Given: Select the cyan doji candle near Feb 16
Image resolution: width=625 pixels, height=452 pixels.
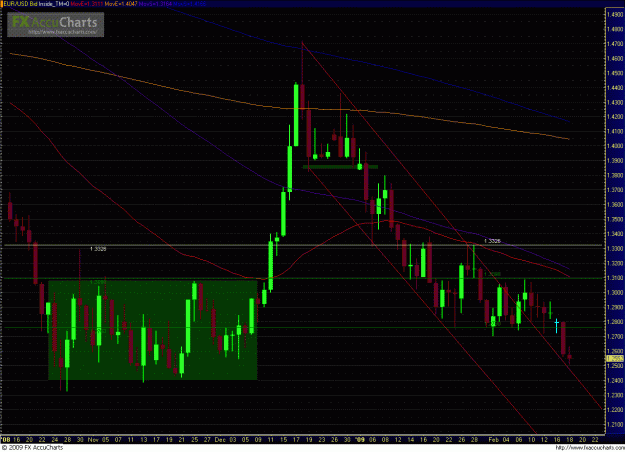Looking at the screenshot, I should (557, 326).
